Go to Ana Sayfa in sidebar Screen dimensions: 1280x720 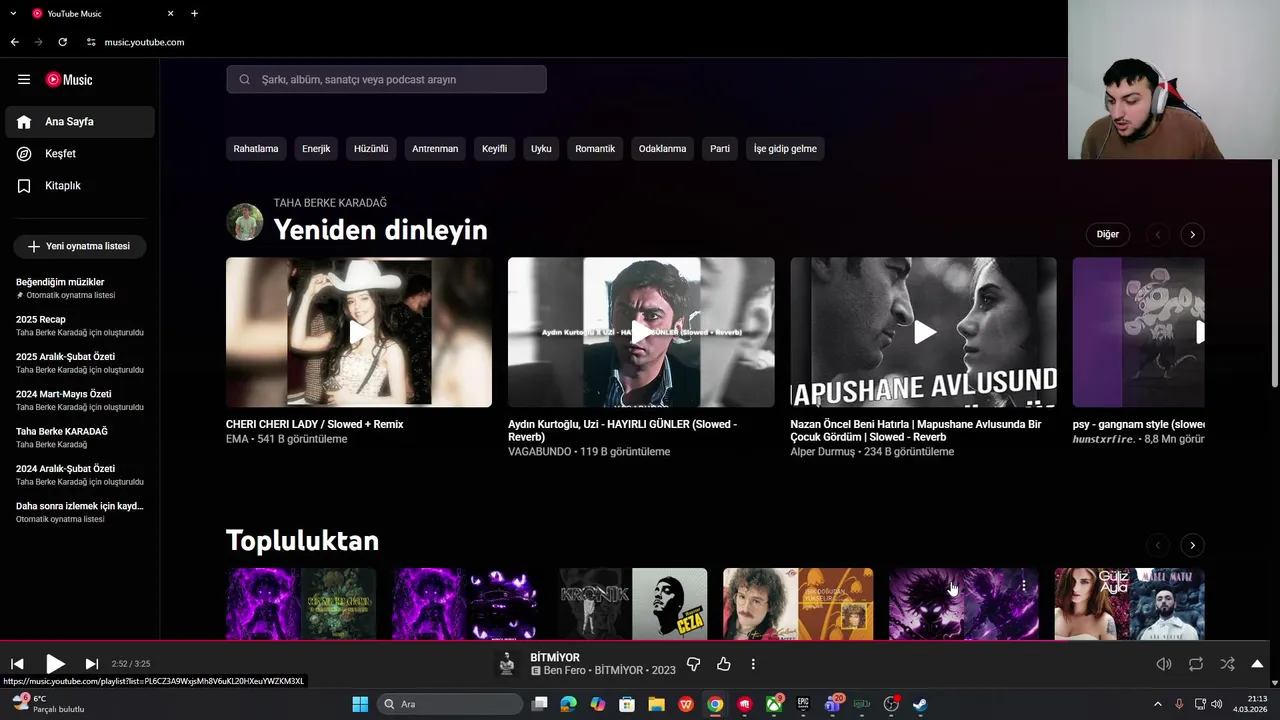click(x=79, y=122)
